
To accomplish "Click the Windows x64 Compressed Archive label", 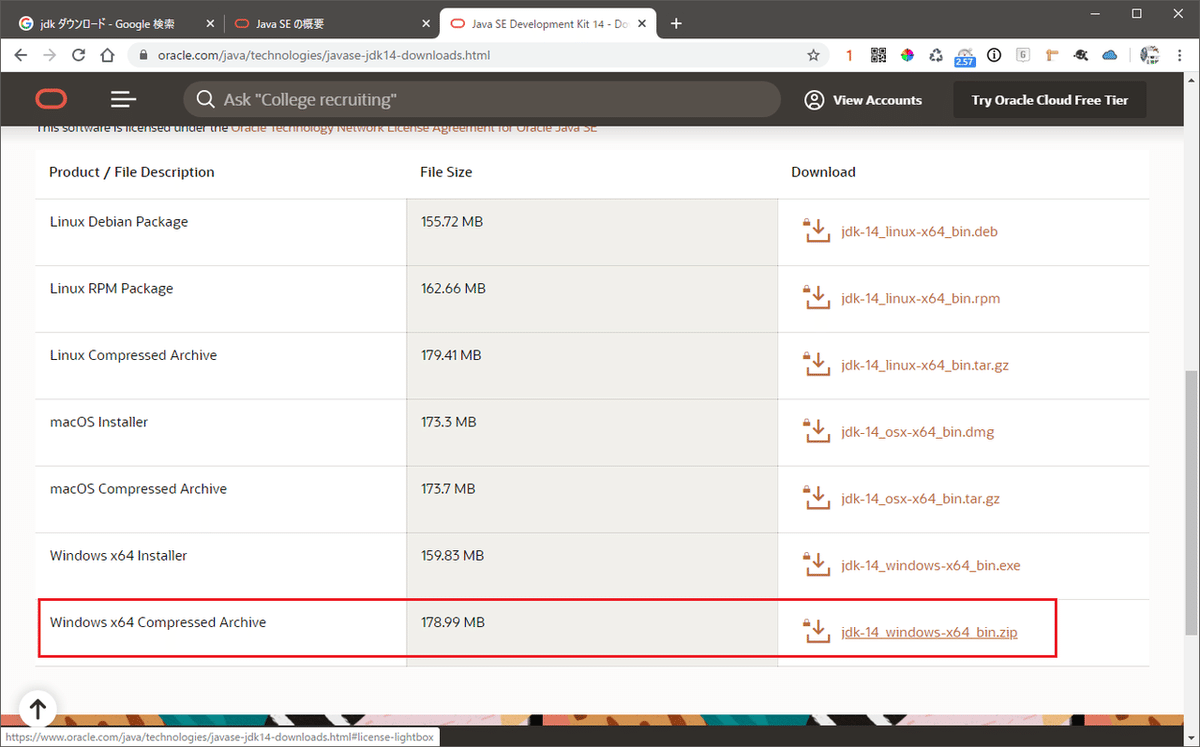I will [x=158, y=622].
